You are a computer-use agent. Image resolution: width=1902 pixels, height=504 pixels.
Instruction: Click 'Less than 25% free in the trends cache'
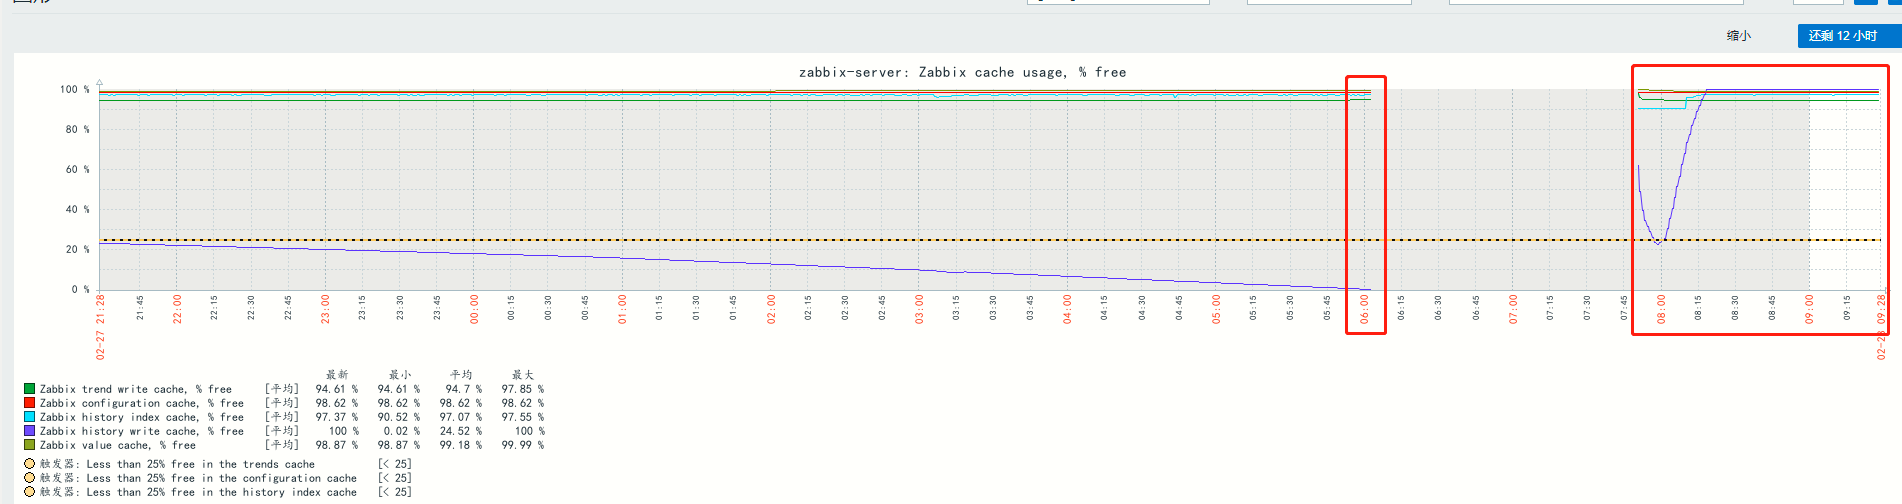[201, 464]
